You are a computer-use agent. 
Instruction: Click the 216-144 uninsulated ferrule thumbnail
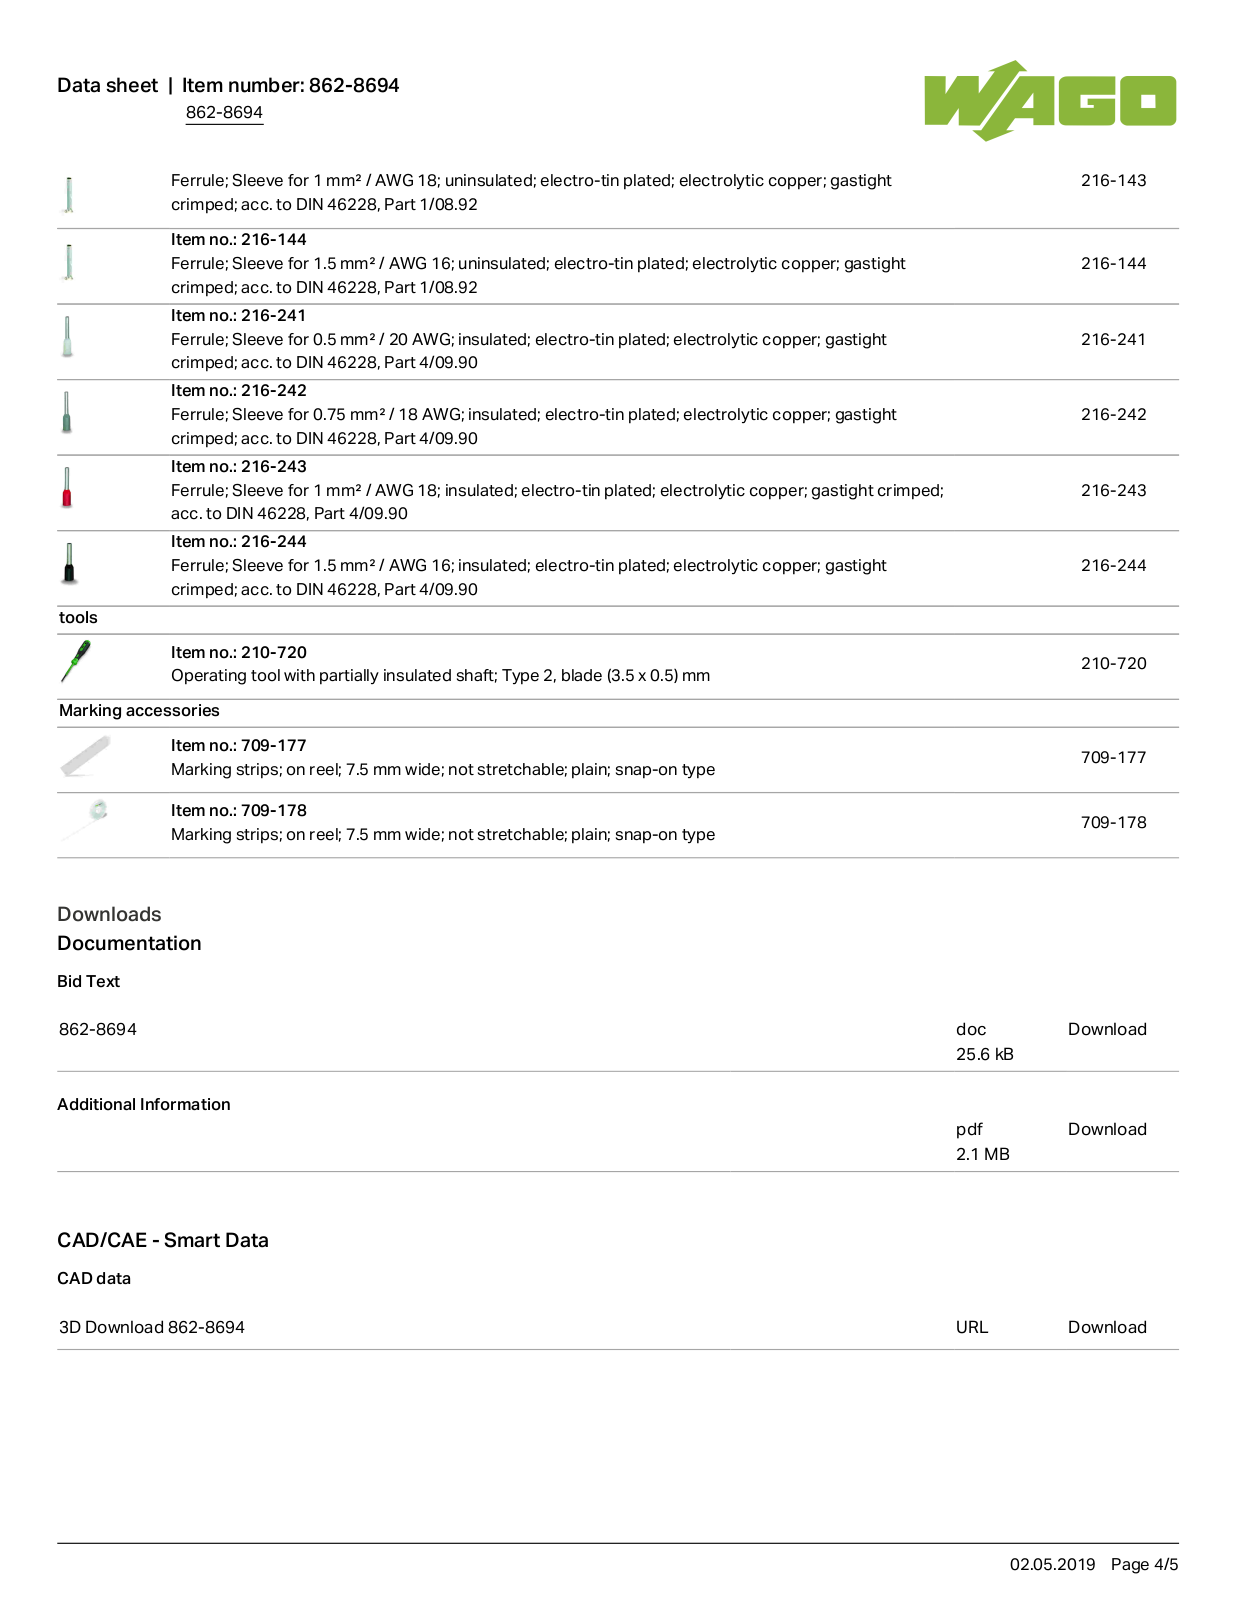68,262
